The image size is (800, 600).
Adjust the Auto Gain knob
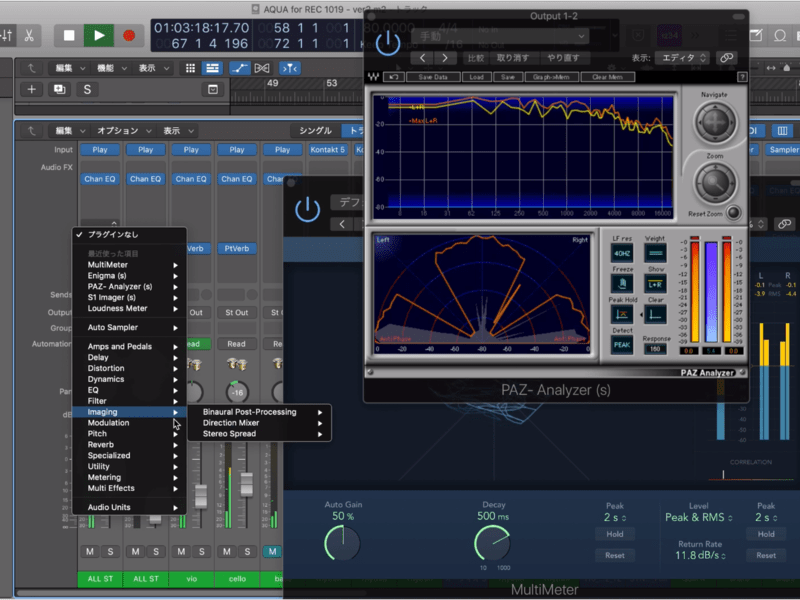click(341, 543)
